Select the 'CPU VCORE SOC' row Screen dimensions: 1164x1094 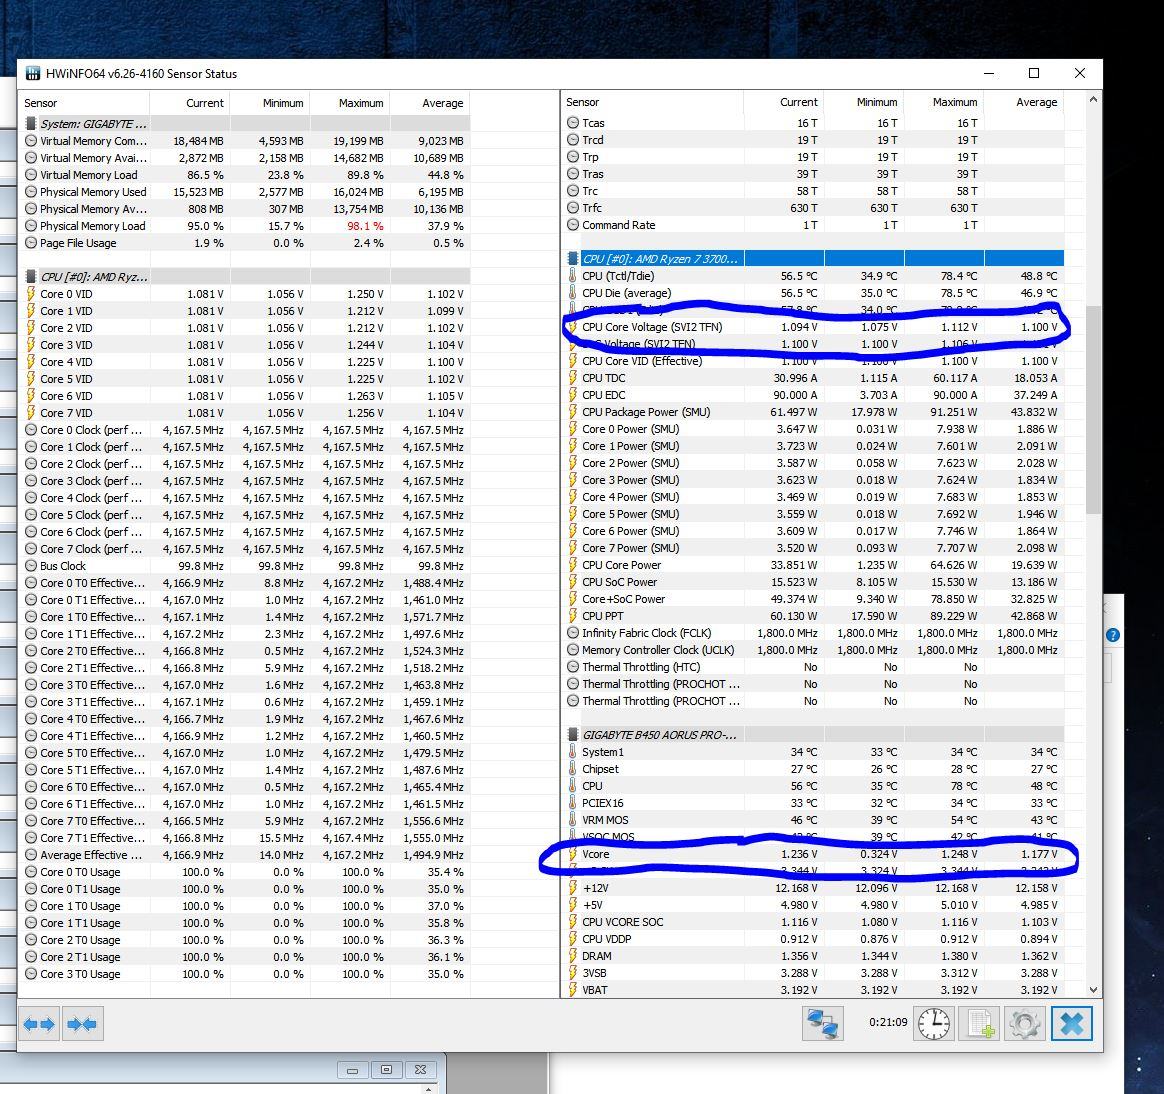(x=814, y=923)
